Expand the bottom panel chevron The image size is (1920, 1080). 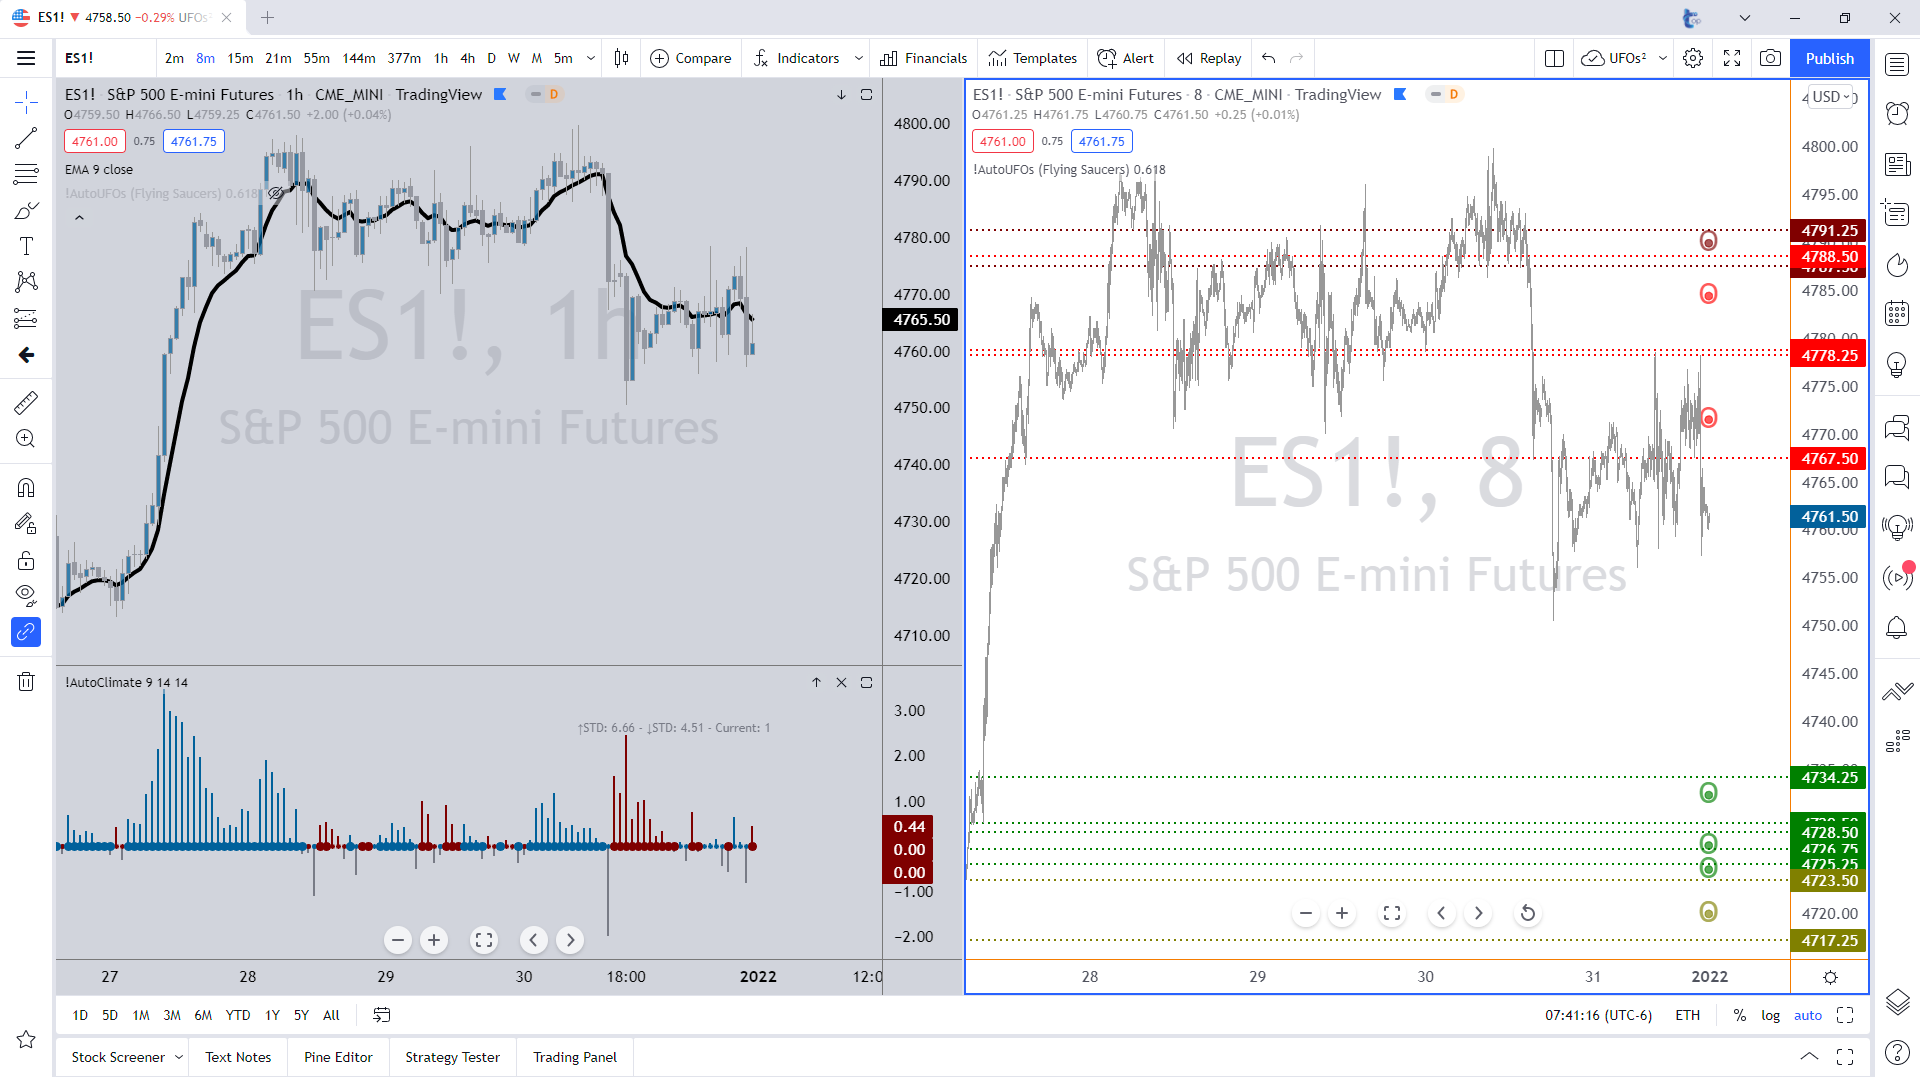1809,1056
